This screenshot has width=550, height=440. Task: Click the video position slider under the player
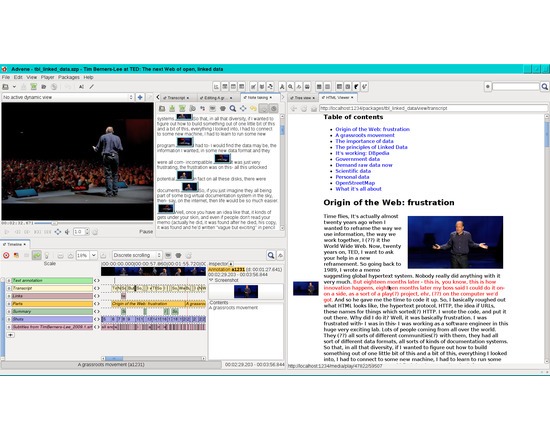tap(95, 223)
